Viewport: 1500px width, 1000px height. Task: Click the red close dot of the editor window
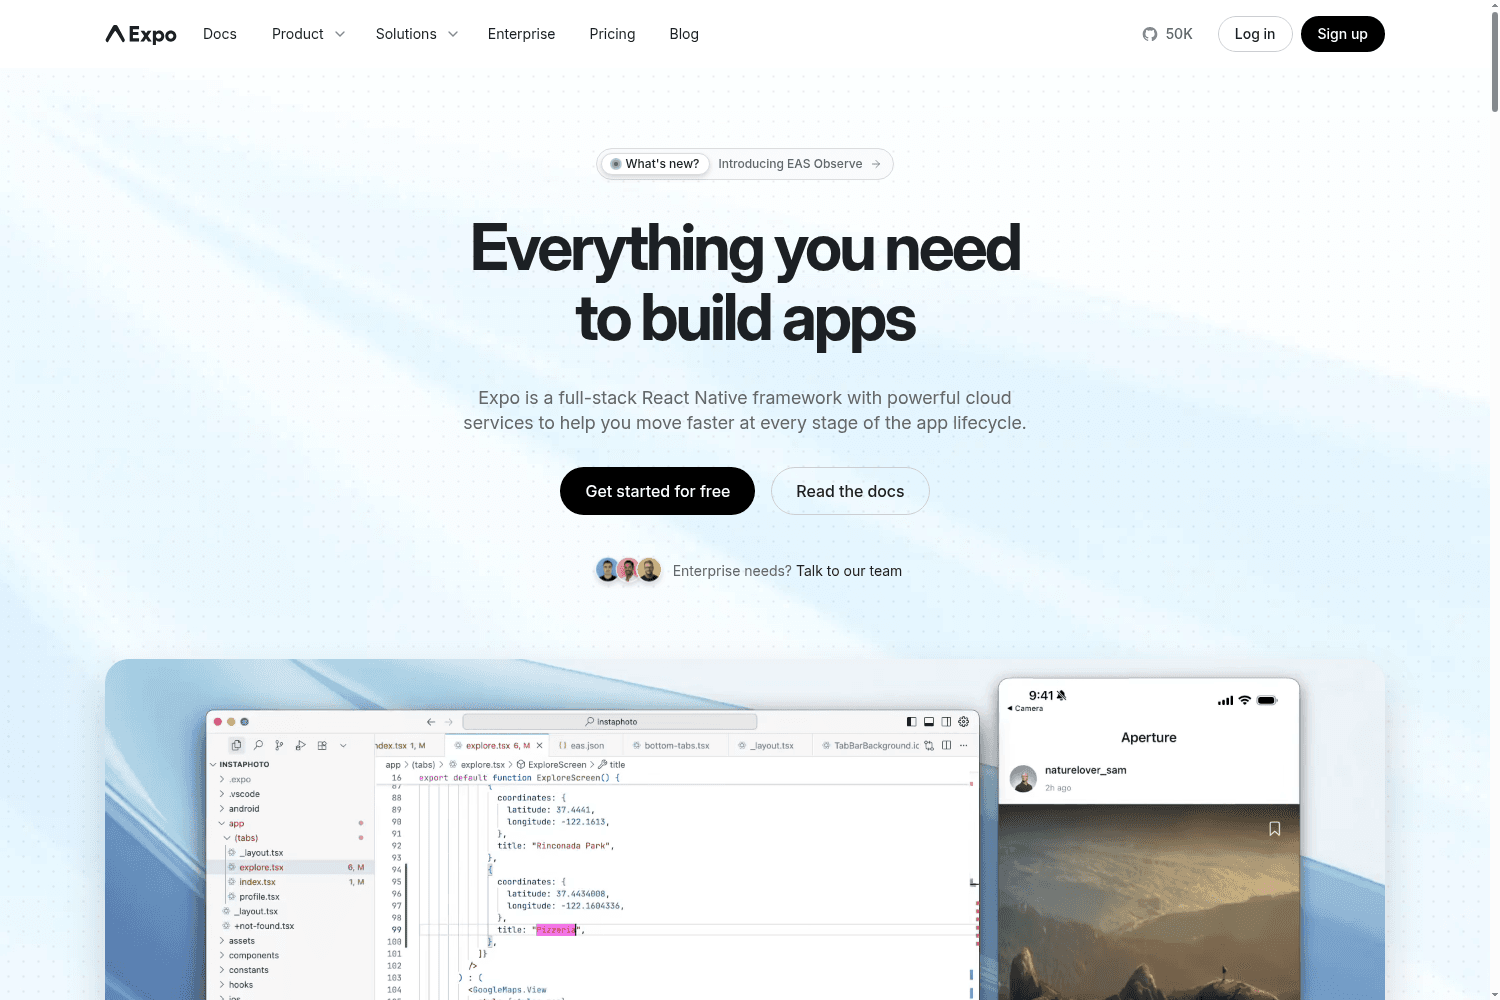[218, 721]
